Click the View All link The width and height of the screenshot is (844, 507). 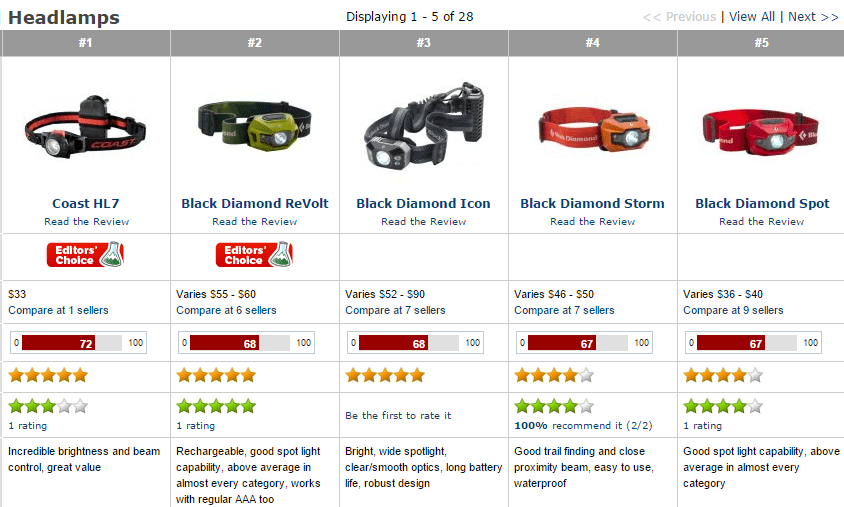coord(752,17)
